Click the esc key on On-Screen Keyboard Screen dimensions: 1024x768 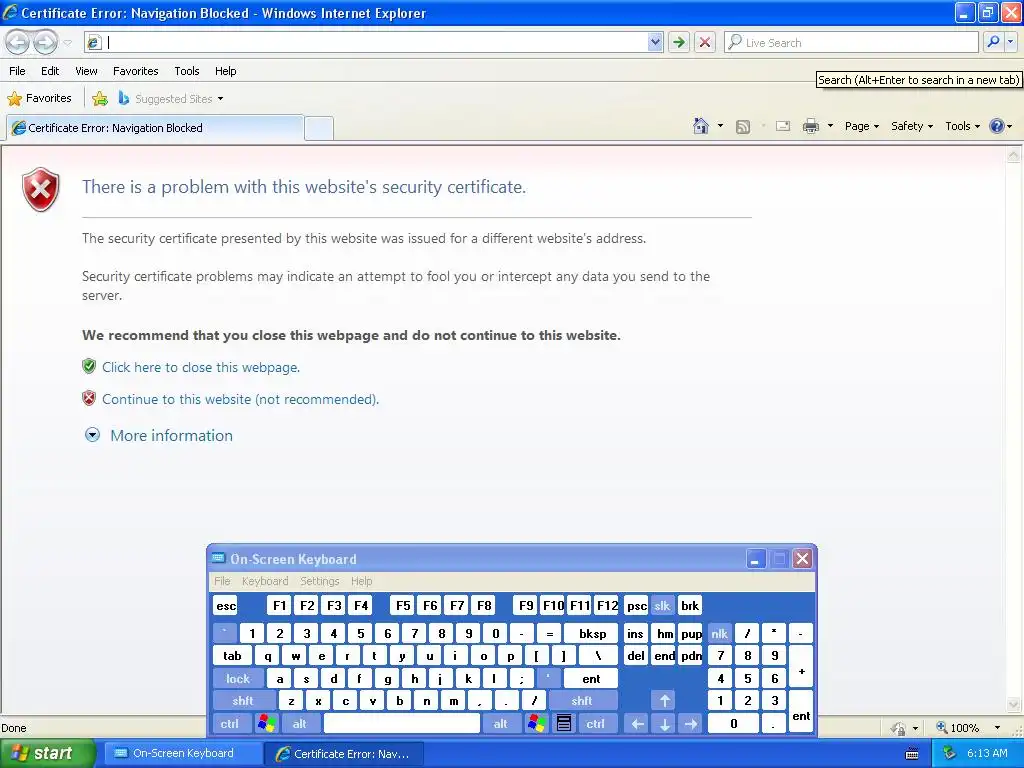[x=226, y=606]
